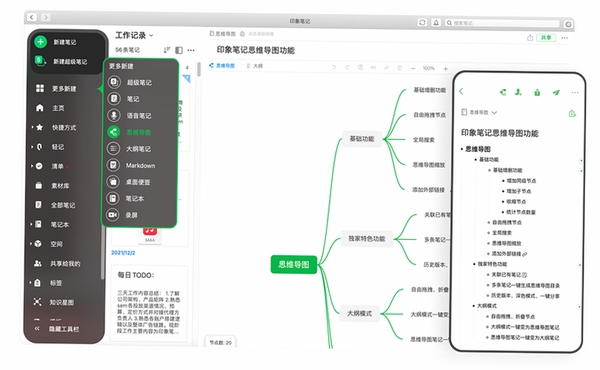
Task: Click the undo icon in mind map toolbar
Action: coord(334,67)
